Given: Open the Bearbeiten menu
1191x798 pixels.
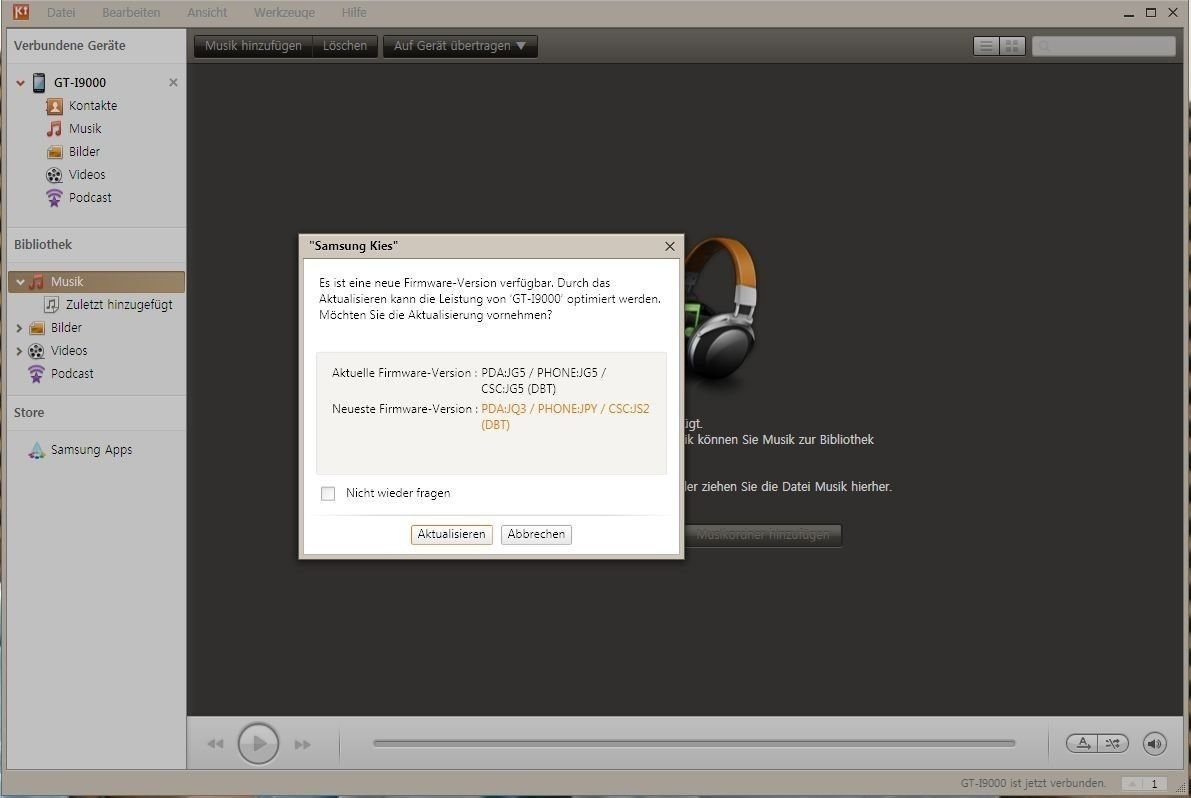Looking at the screenshot, I should (131, 12).
